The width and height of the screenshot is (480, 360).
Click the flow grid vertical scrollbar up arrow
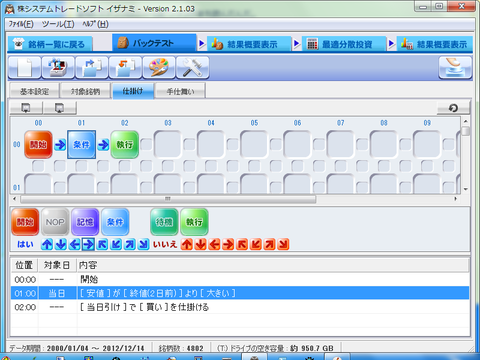pyautogui.click(x=466, y=121)
